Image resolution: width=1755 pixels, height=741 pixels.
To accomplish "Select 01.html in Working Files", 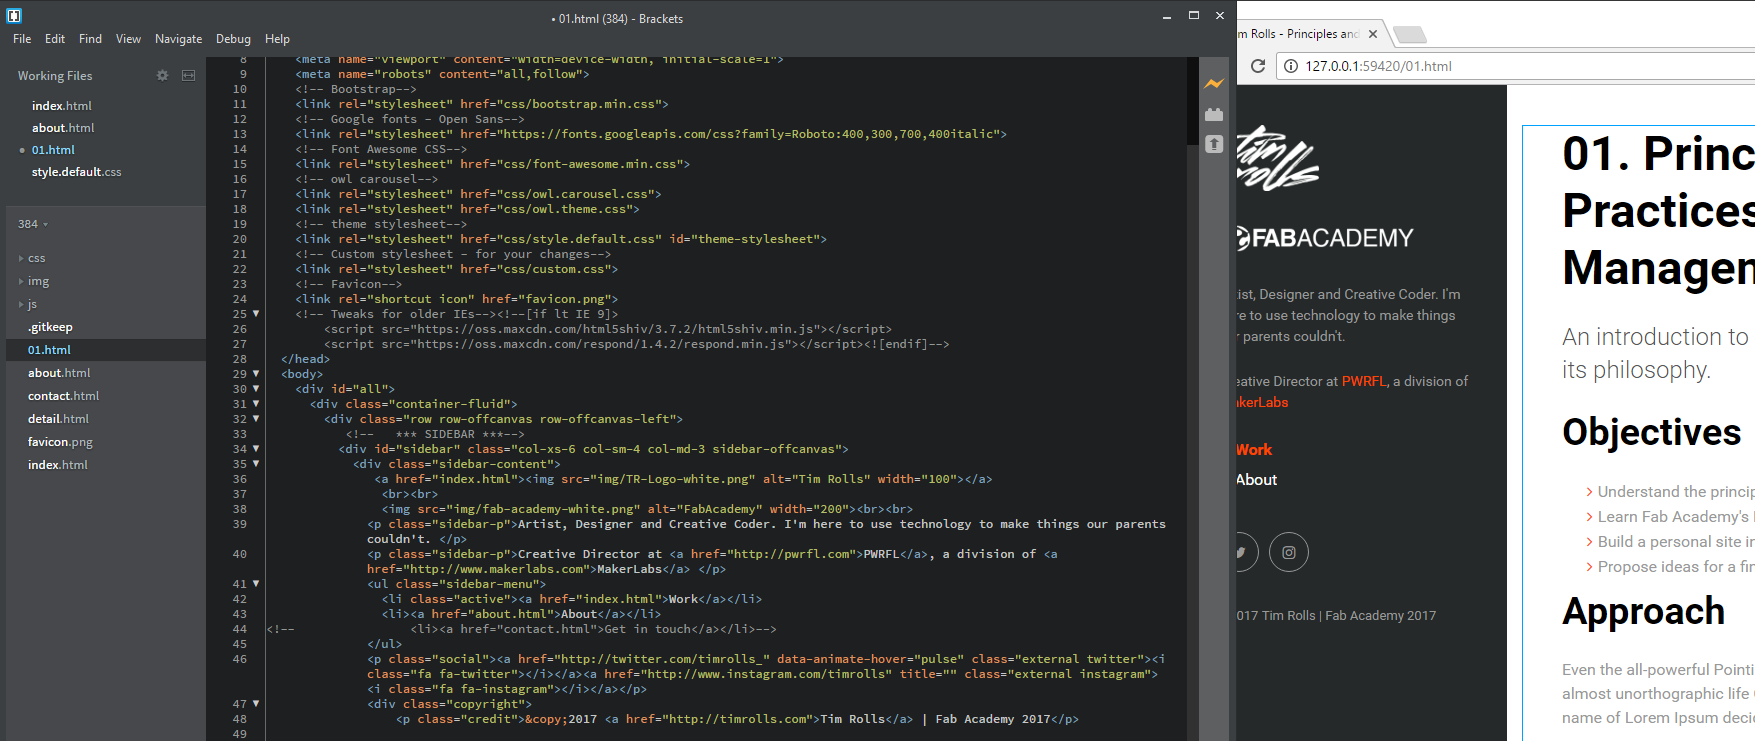I will 53,150.
